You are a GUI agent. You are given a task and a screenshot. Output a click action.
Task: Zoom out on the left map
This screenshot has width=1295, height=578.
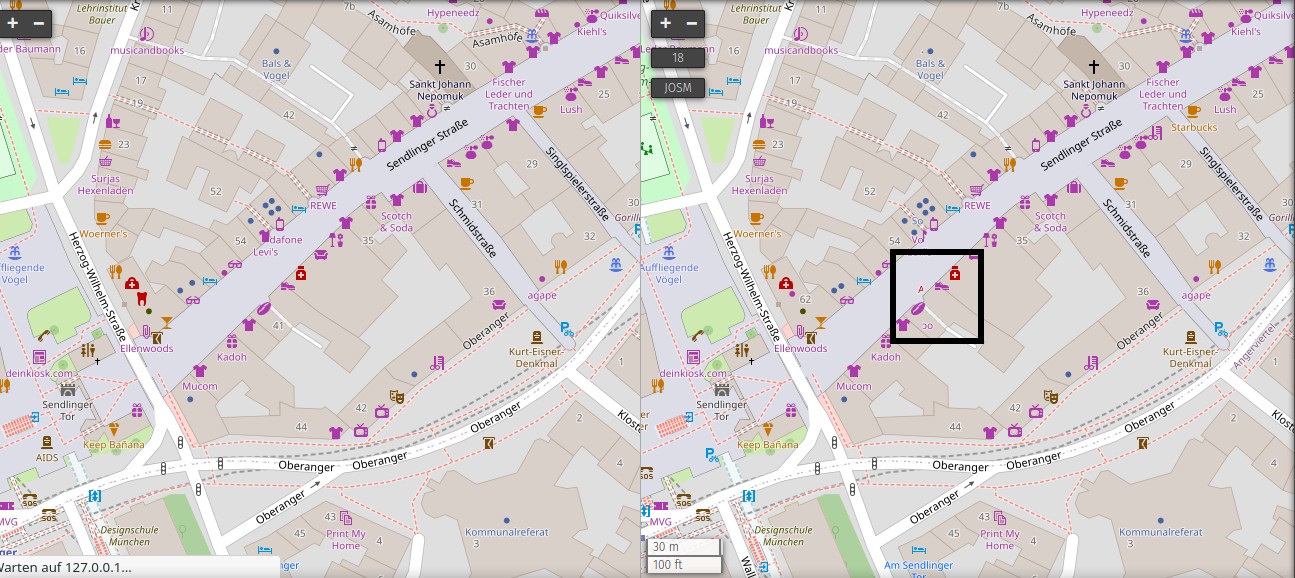click(x=39, y=22)
